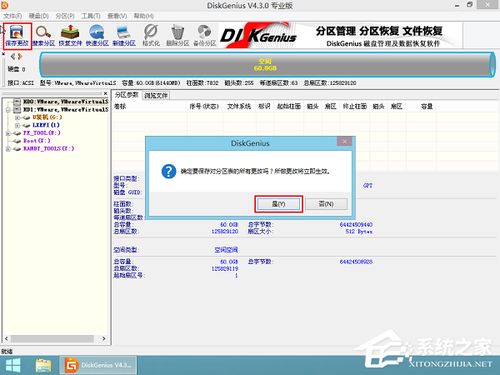The height and width of the screenshot is (375, 500).
Task: Open the Windows Start button
Action: point(13,365)
